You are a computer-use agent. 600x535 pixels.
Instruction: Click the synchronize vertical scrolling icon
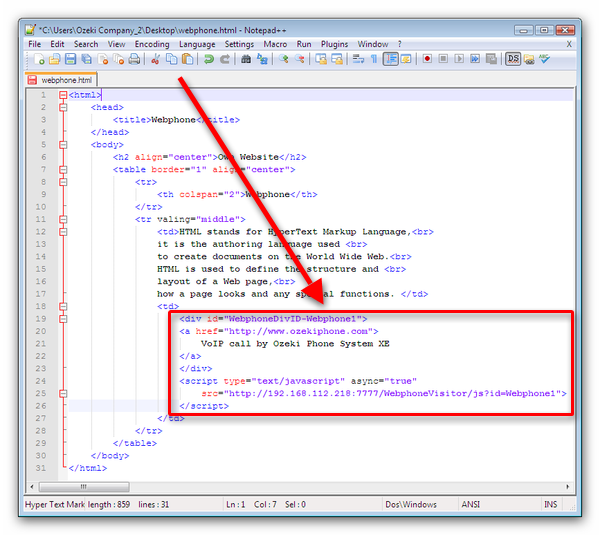pos(321,59)
